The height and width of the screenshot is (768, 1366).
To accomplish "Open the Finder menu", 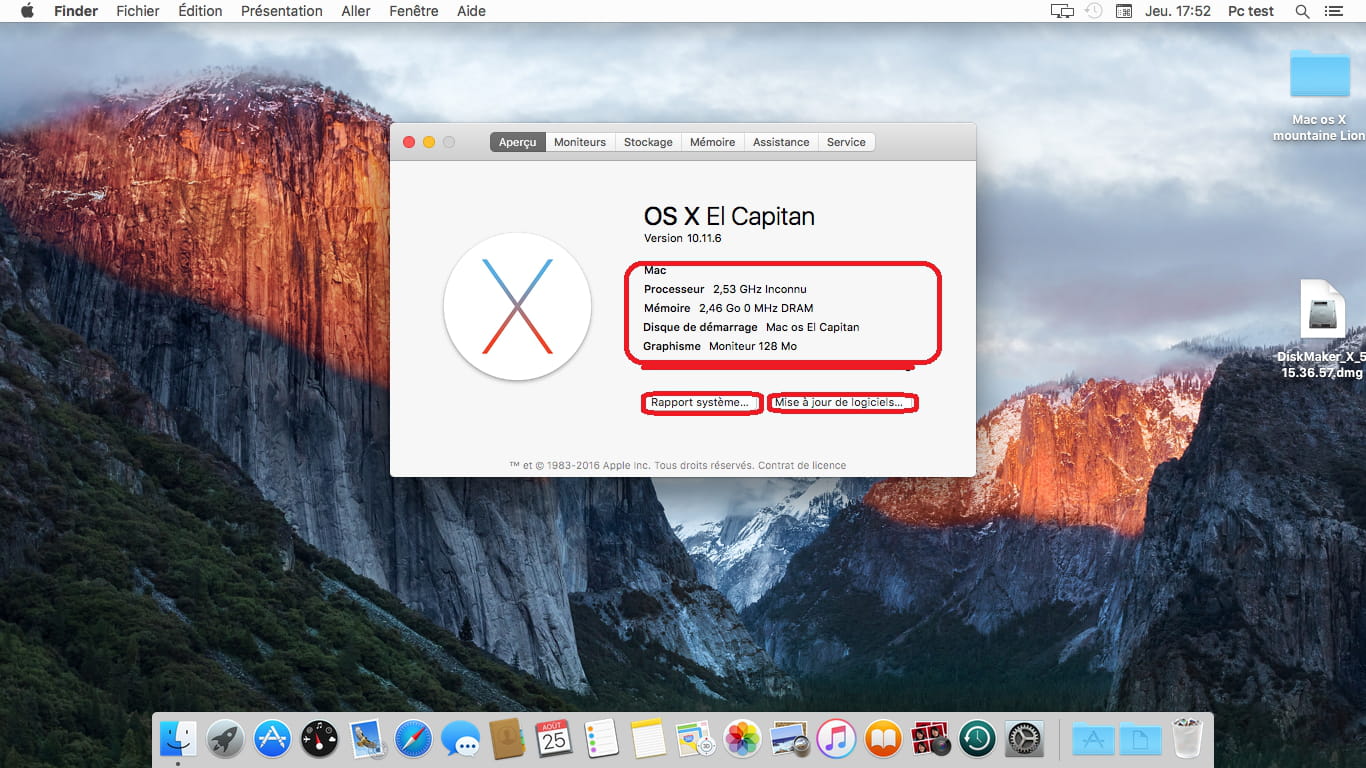I will click(76, 11).
